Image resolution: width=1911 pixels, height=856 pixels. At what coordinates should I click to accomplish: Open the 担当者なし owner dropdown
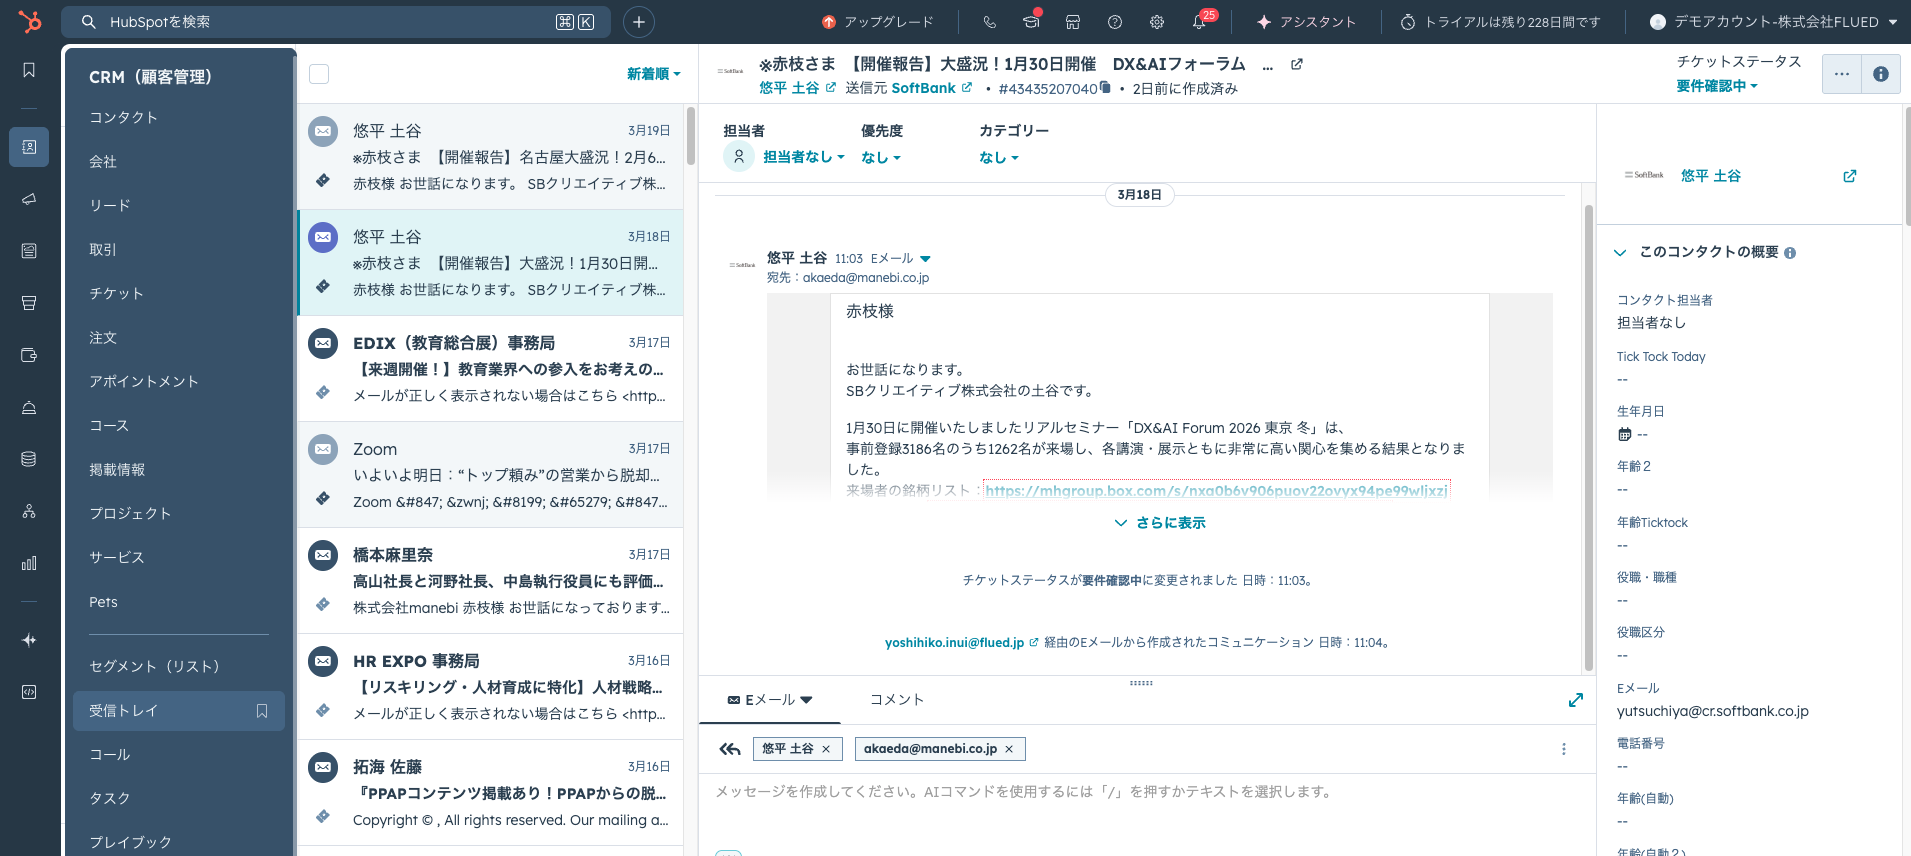coord(803,157)
